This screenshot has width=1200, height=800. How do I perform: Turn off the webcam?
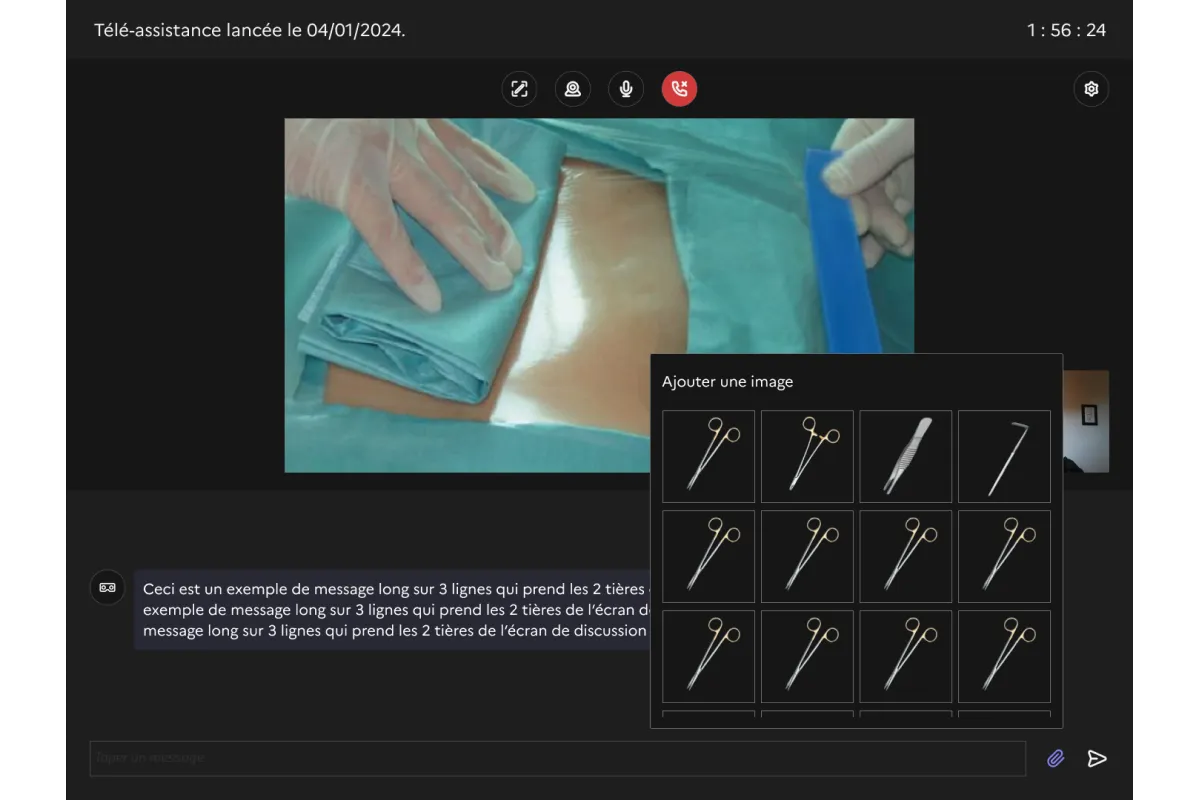(572, 89)
